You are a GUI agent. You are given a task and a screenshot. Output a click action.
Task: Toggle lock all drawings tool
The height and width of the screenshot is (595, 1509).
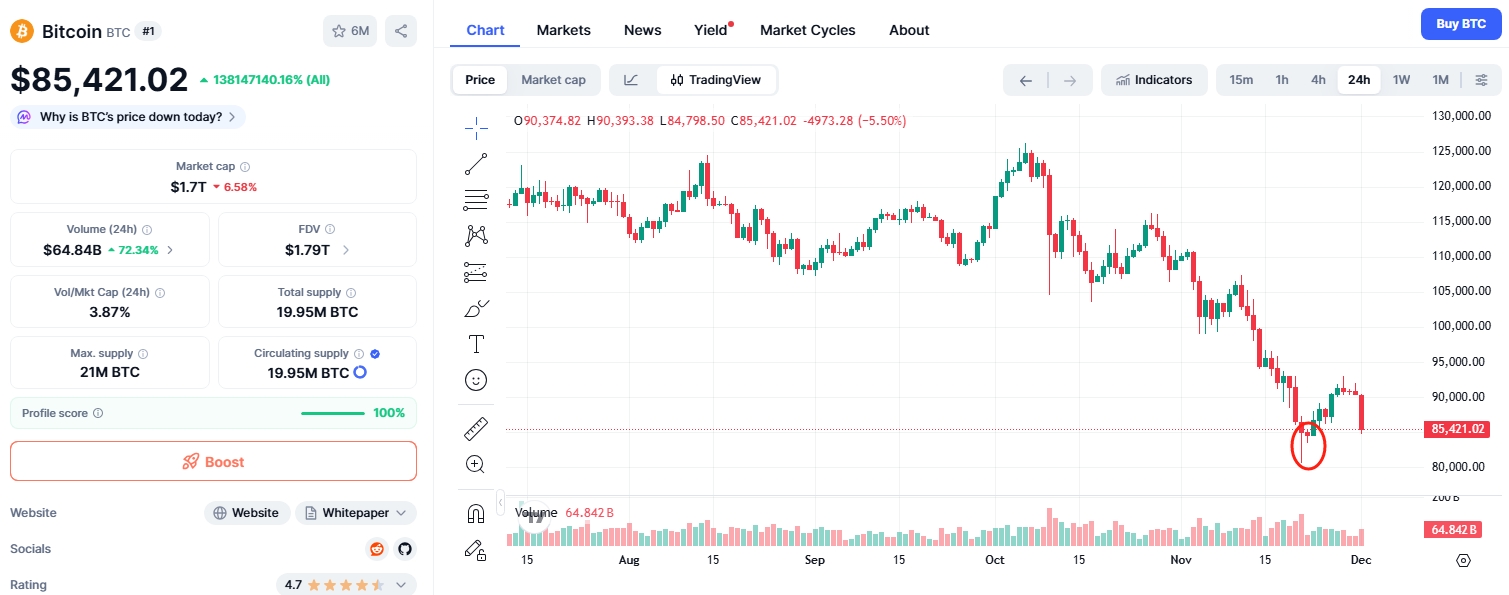(x=476, y=549)
